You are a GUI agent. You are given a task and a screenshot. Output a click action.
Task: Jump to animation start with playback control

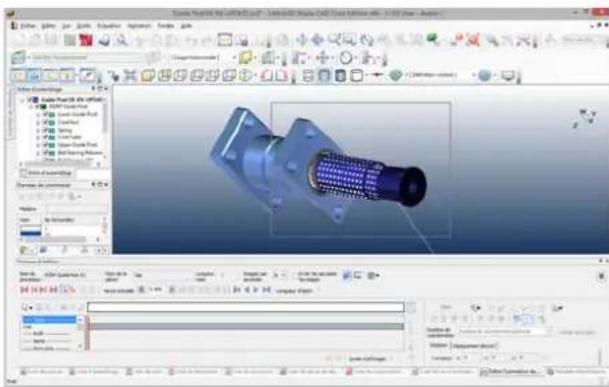click(237, 290)
